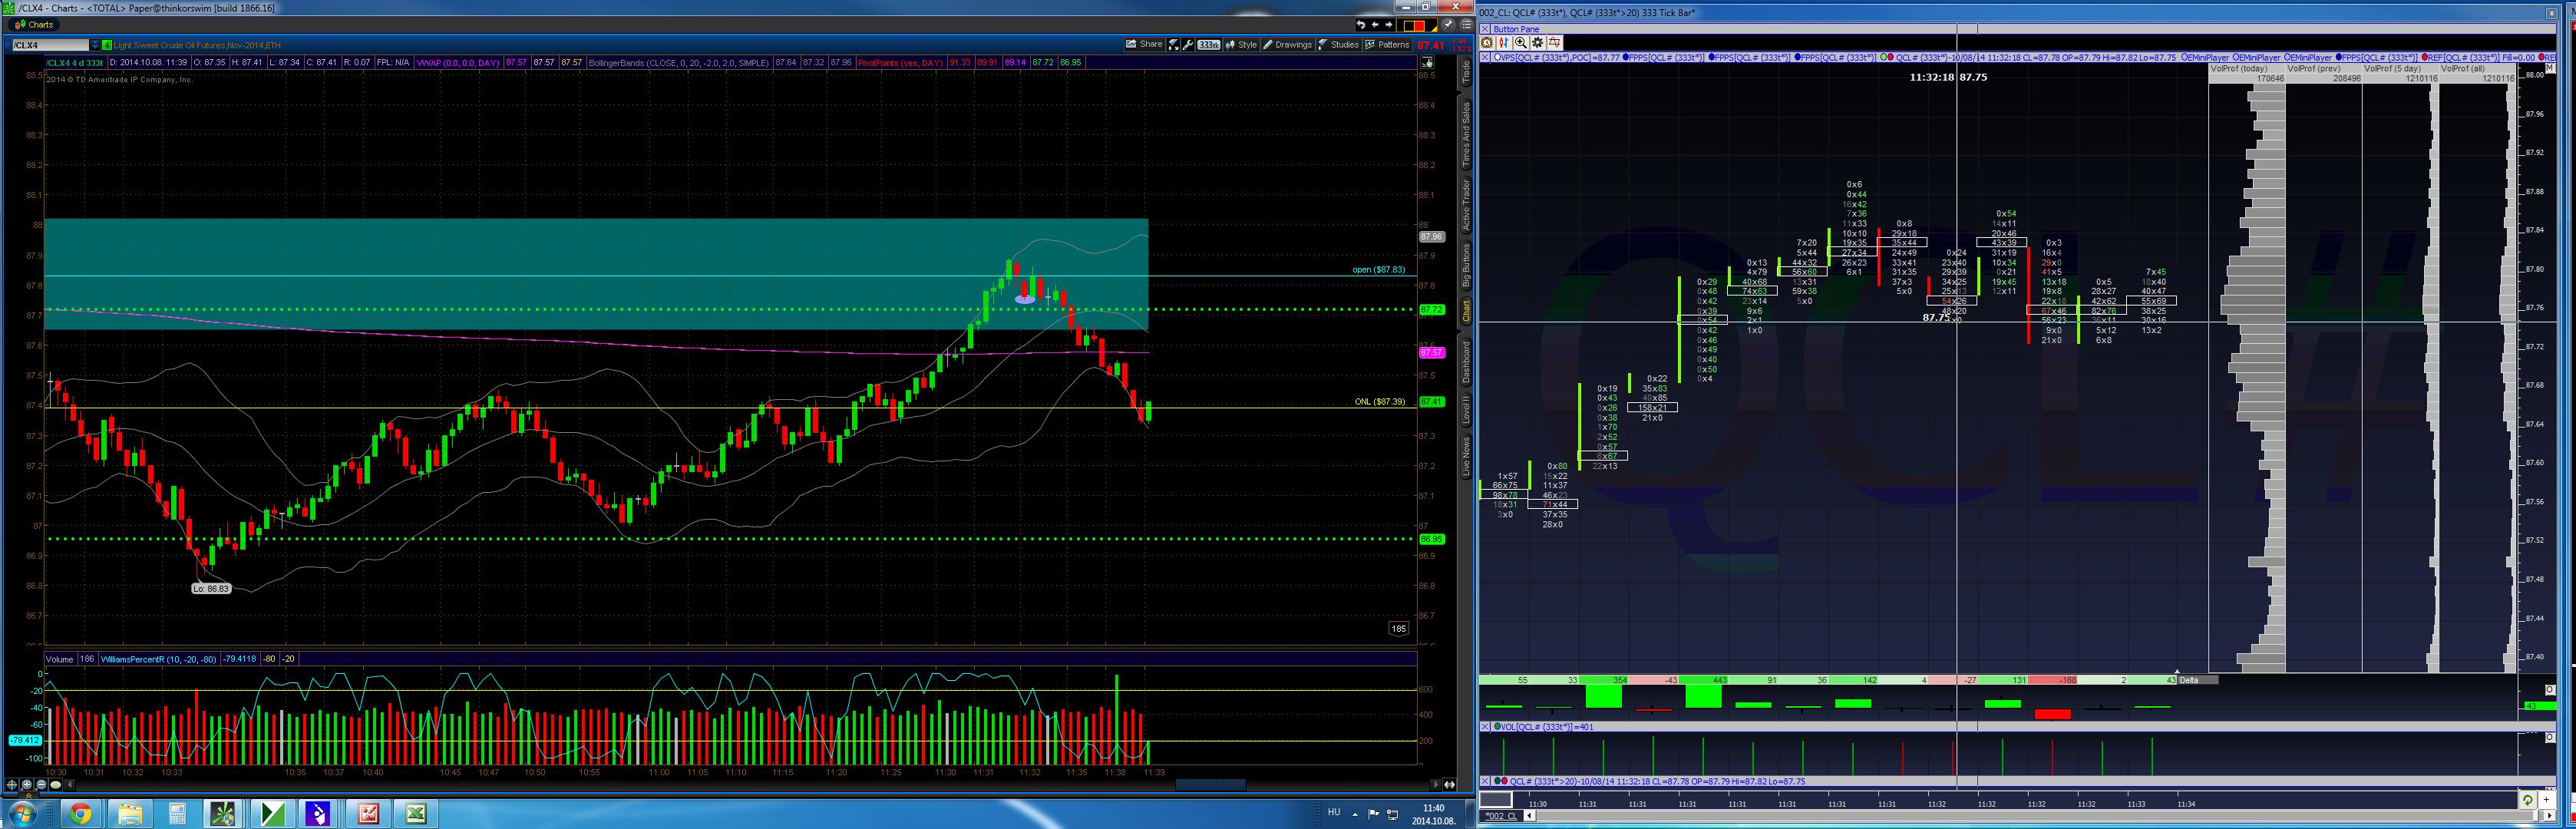Open the Big Buttons sidebar tab
This screenshot has width=2576, height=829.
(1466, 265)
